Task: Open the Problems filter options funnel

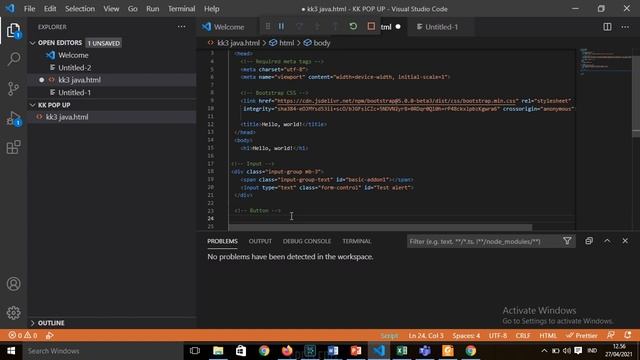Action: [567, 241]
